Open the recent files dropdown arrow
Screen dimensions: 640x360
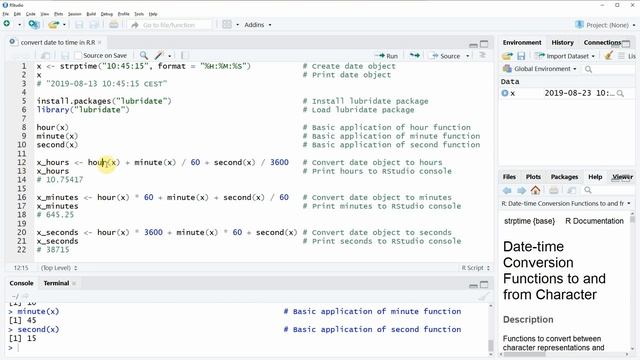point(64,25)
